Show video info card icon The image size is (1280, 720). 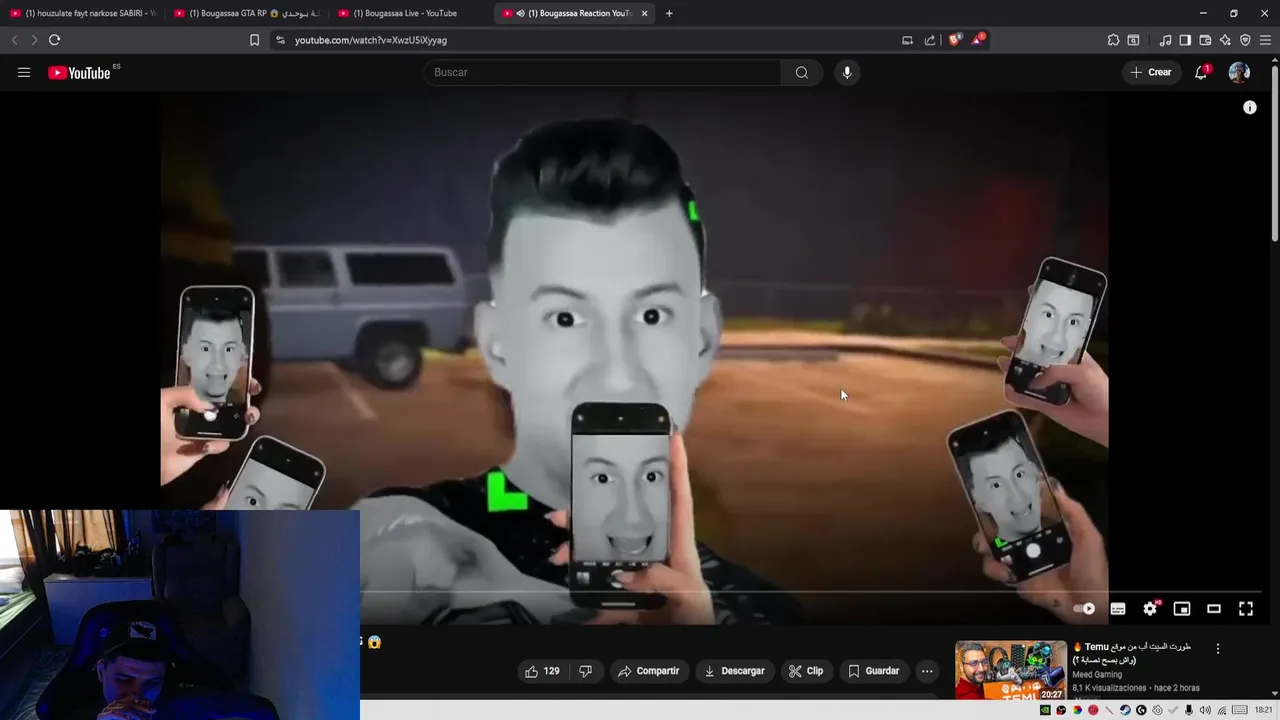(x=1250, y=107)
